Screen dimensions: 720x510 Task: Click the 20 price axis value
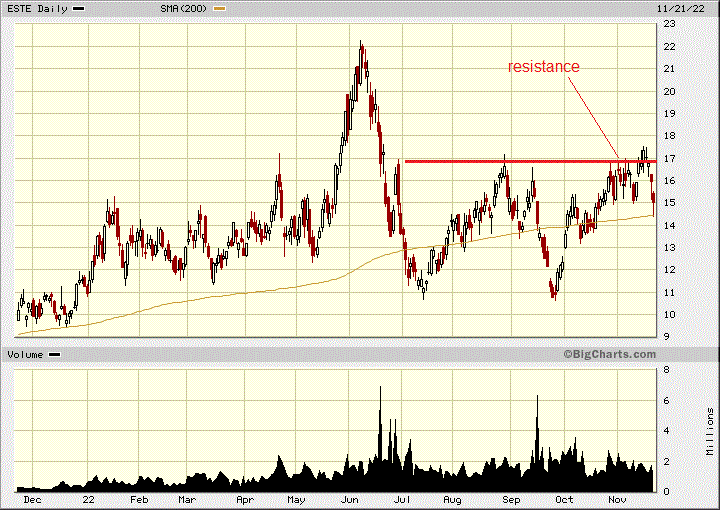669,91
